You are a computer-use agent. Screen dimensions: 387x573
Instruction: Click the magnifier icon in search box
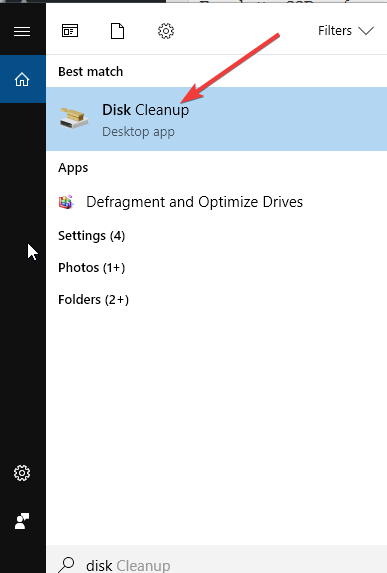coord(67,565)
